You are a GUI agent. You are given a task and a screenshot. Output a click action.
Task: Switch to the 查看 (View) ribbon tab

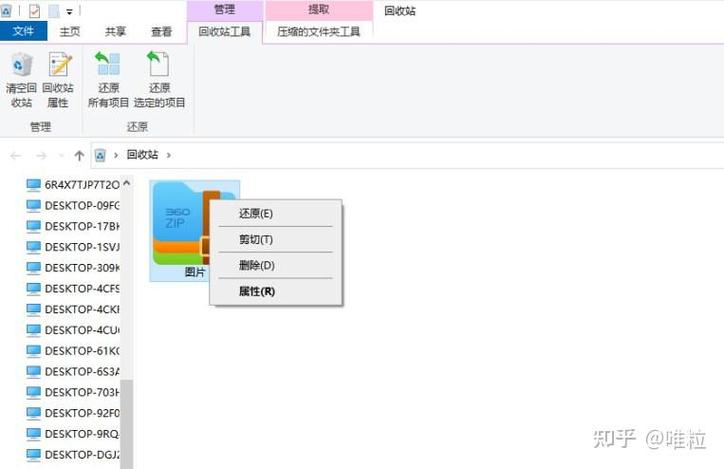[x=162, y=31]
